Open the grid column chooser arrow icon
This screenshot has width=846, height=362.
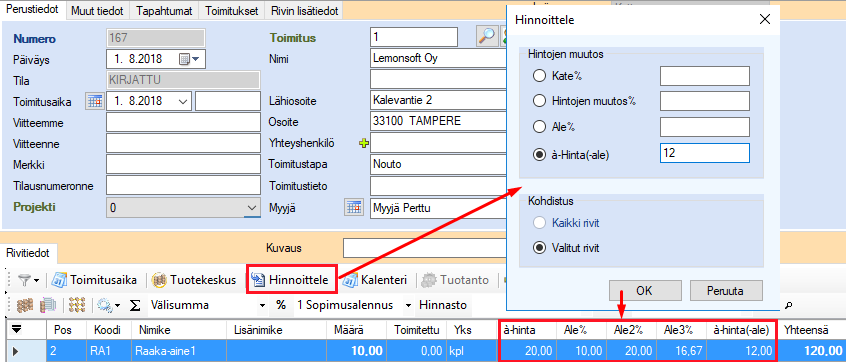[x=17, y=329]
